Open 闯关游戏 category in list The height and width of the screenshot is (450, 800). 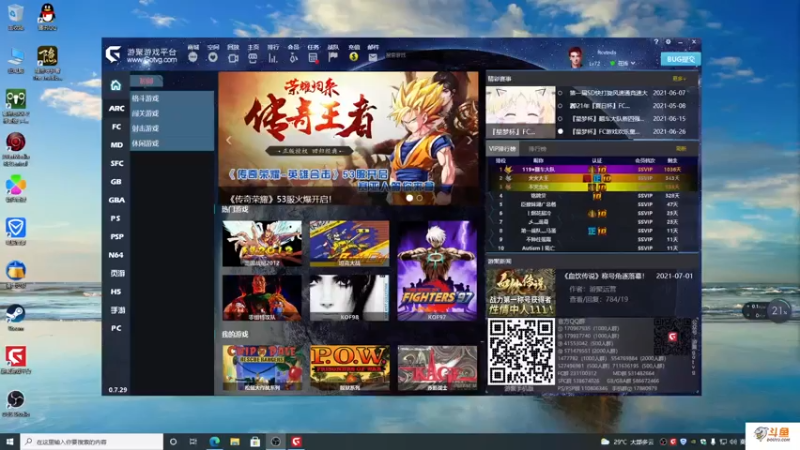pos(171,113)
